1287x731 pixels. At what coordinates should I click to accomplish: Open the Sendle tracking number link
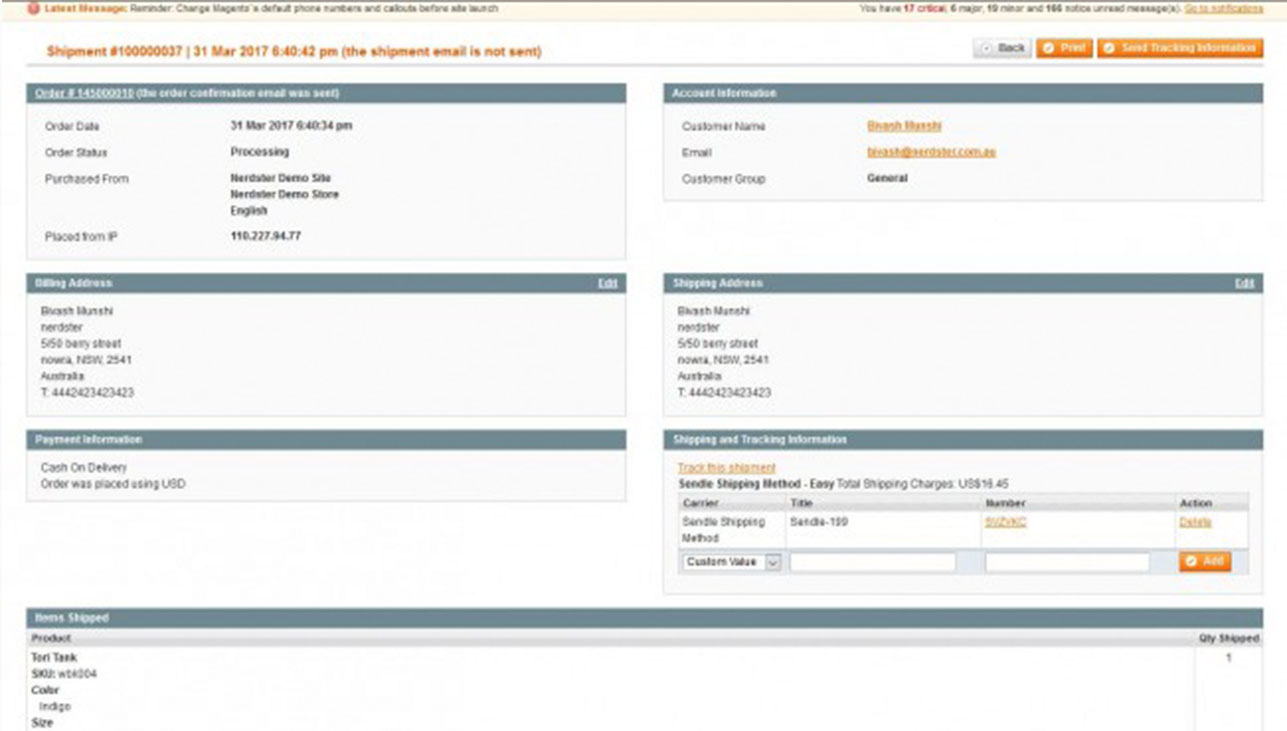point(1005,521)
